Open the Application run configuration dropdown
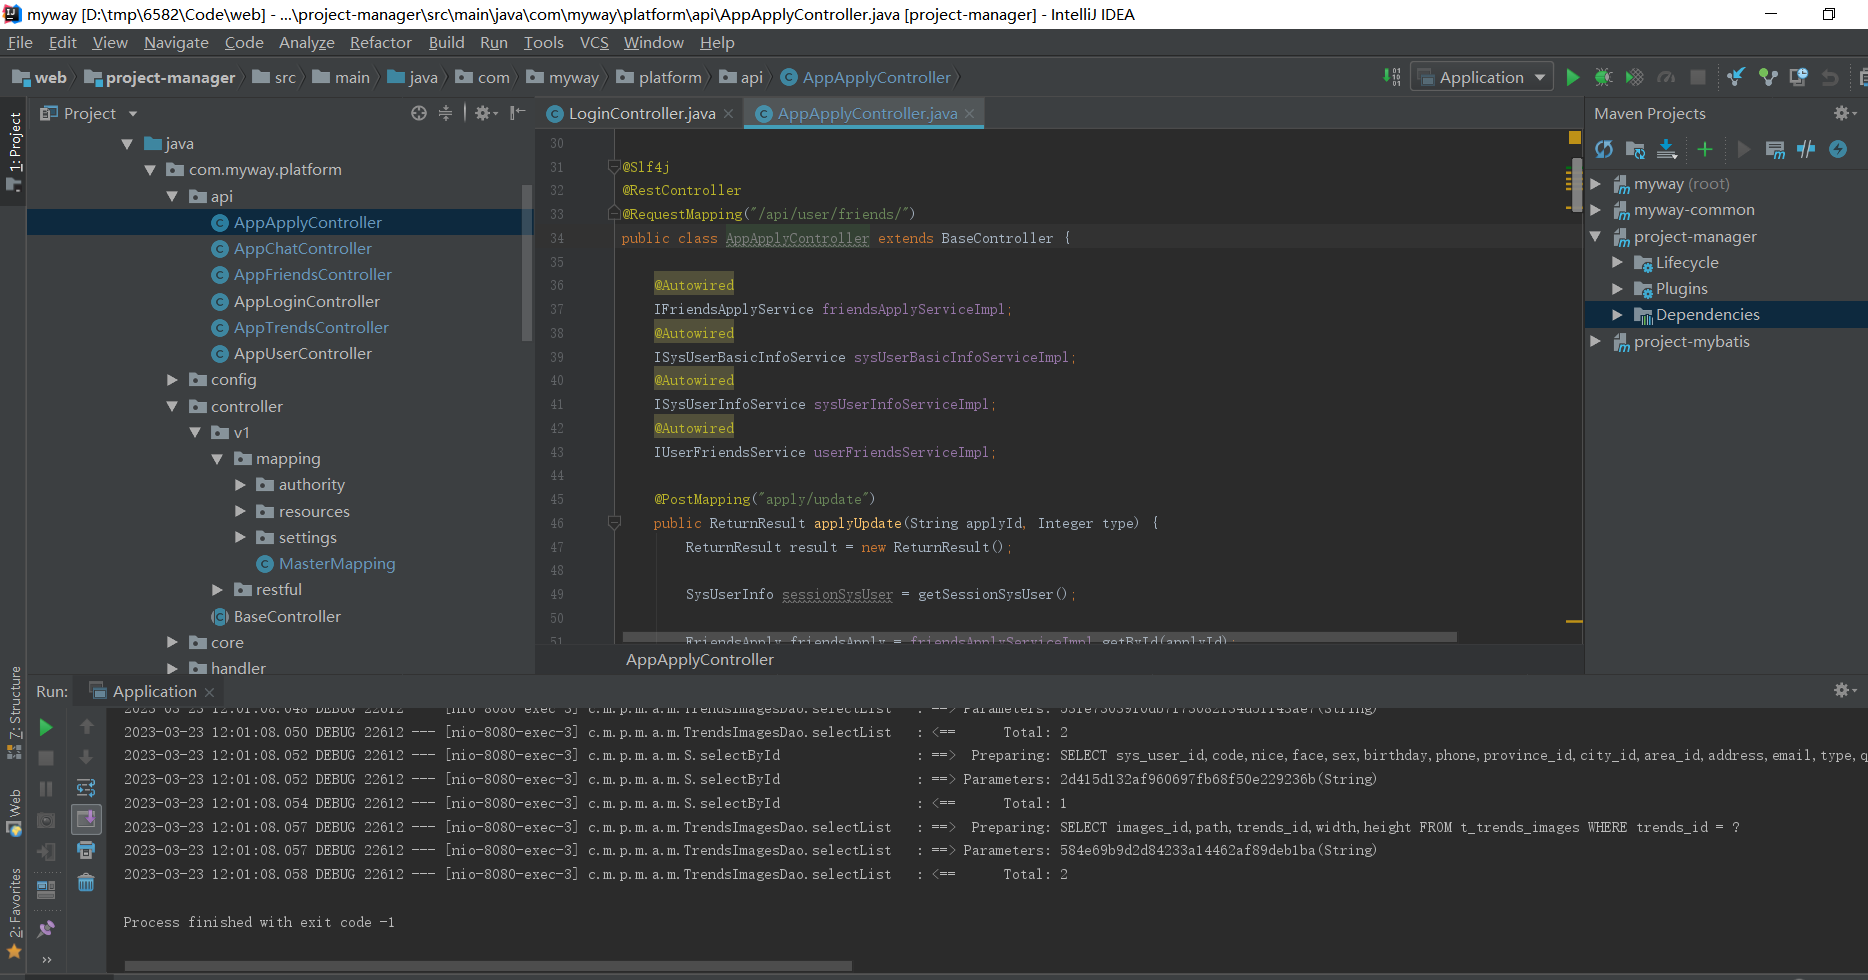The height and width of the screenshot is (980, 1868). point(1482,77)
